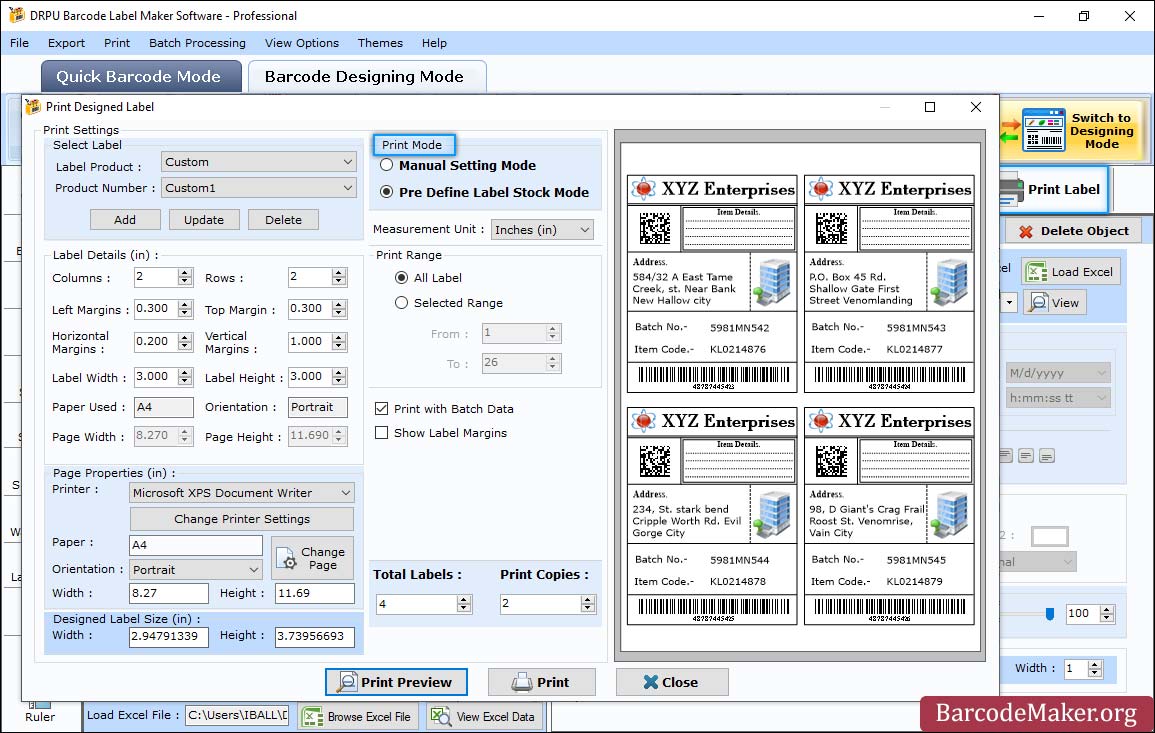Image resolution: width=1155 pixels, height=733 pixels.
Task: Open Change Page settings icon button
Action: (312, 558)
